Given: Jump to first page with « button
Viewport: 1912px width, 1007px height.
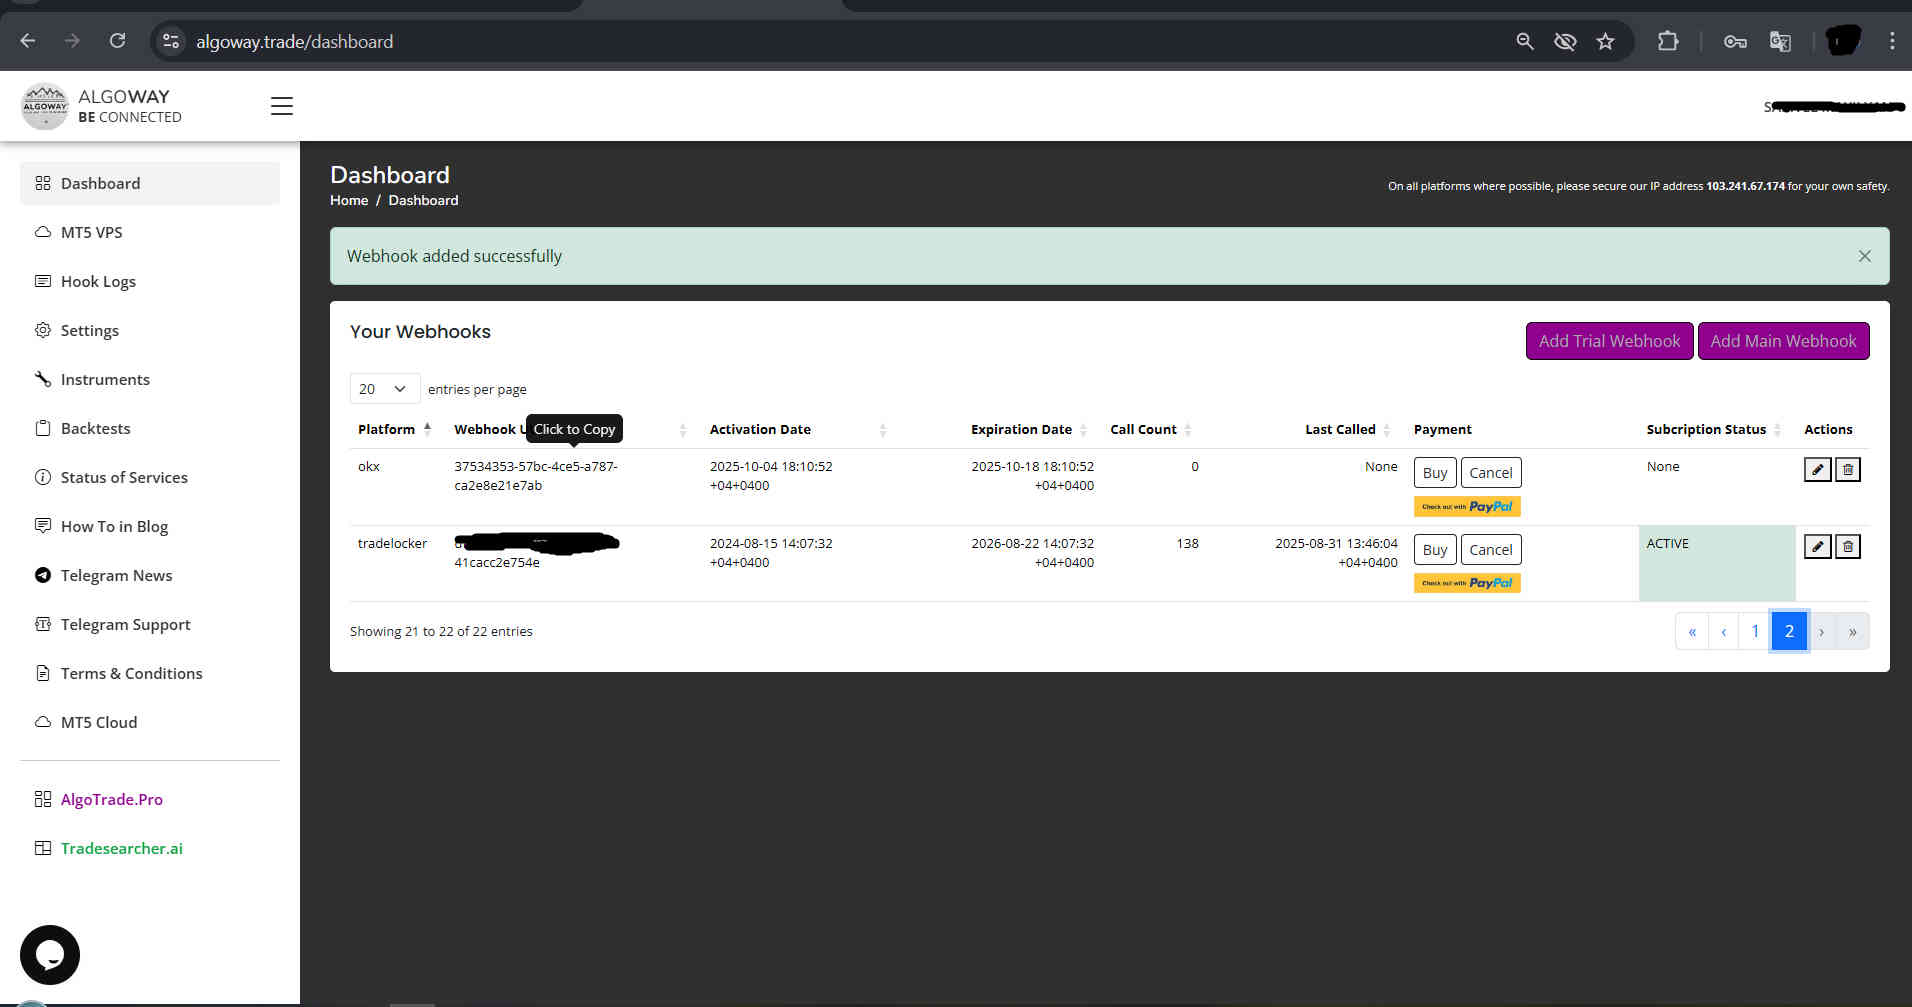Looking at the screenshot, I should pos(1692,631).
